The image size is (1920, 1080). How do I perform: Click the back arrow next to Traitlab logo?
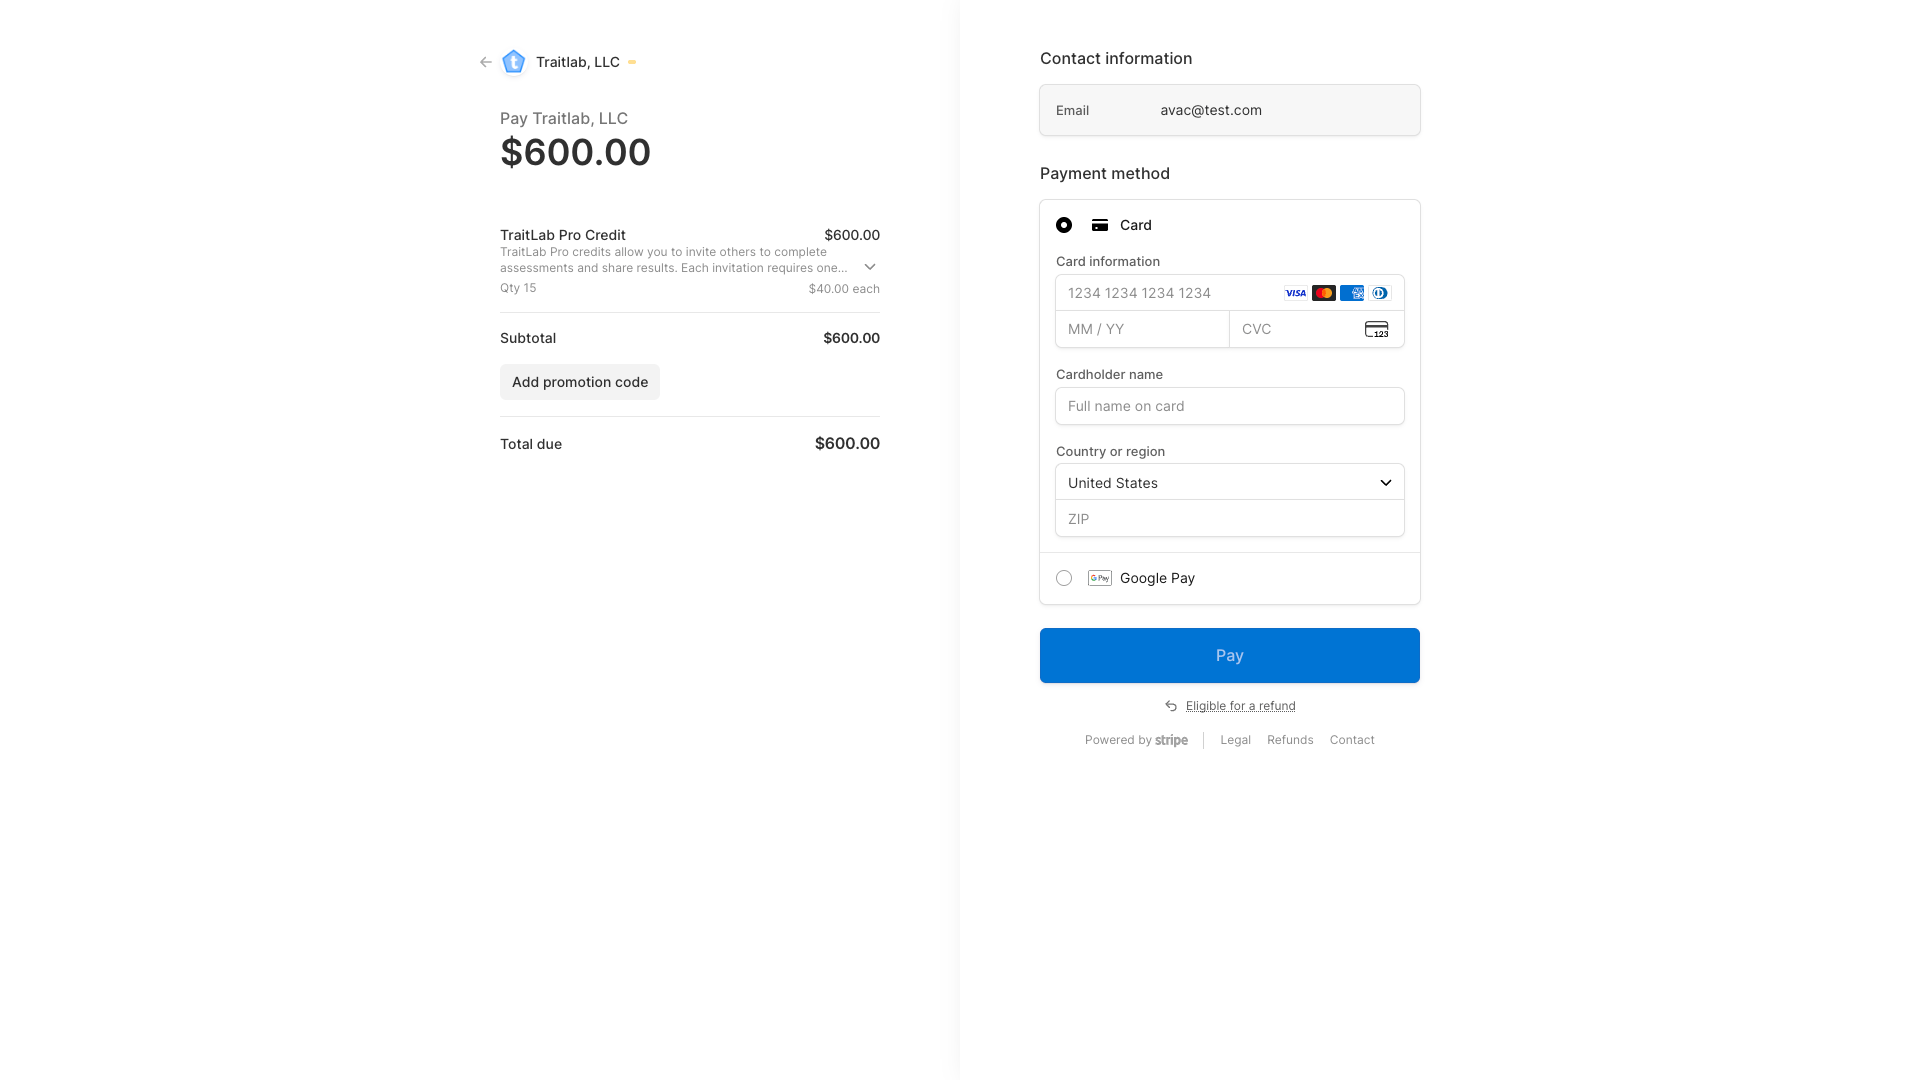coord(486,62)
